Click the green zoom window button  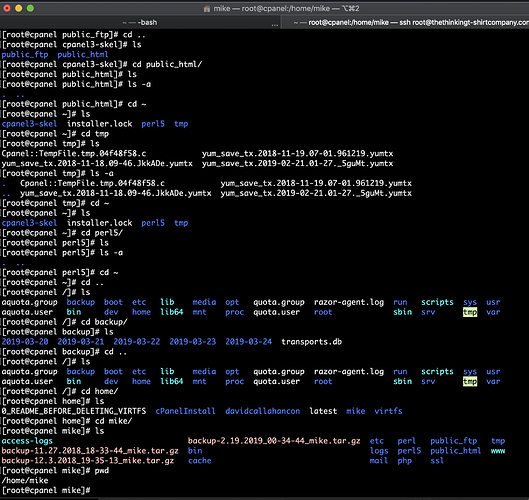30,8
